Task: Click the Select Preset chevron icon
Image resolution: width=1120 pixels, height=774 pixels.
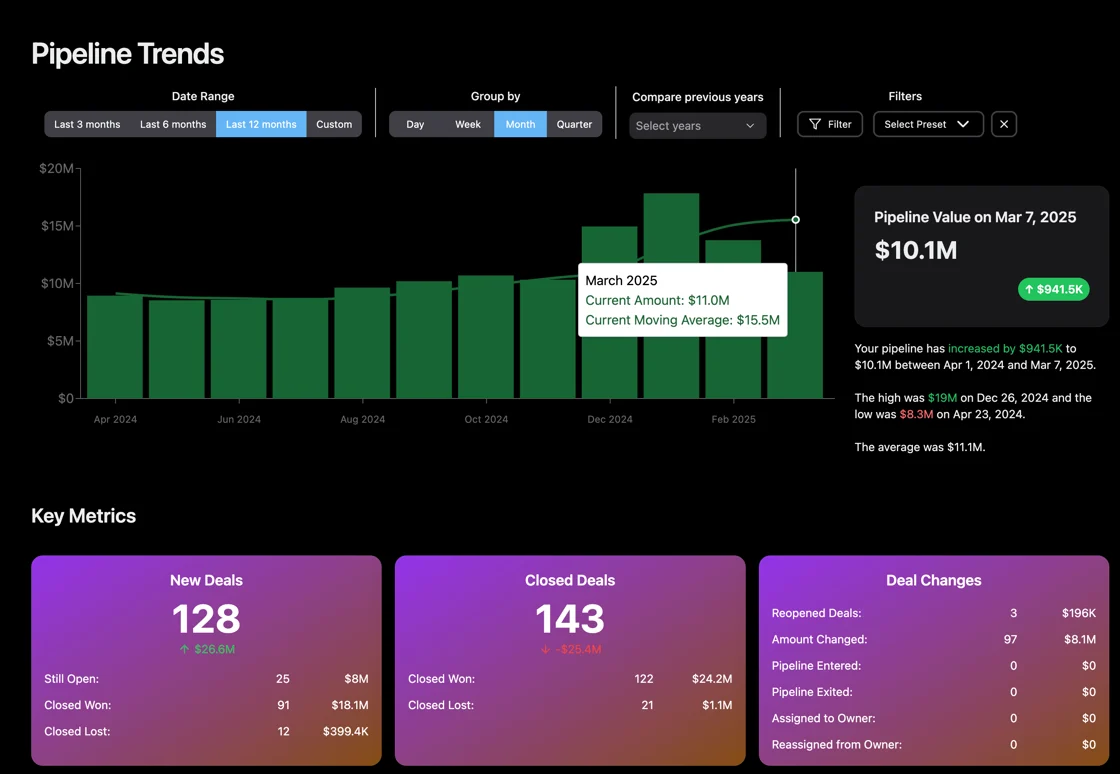Action: 963,124
